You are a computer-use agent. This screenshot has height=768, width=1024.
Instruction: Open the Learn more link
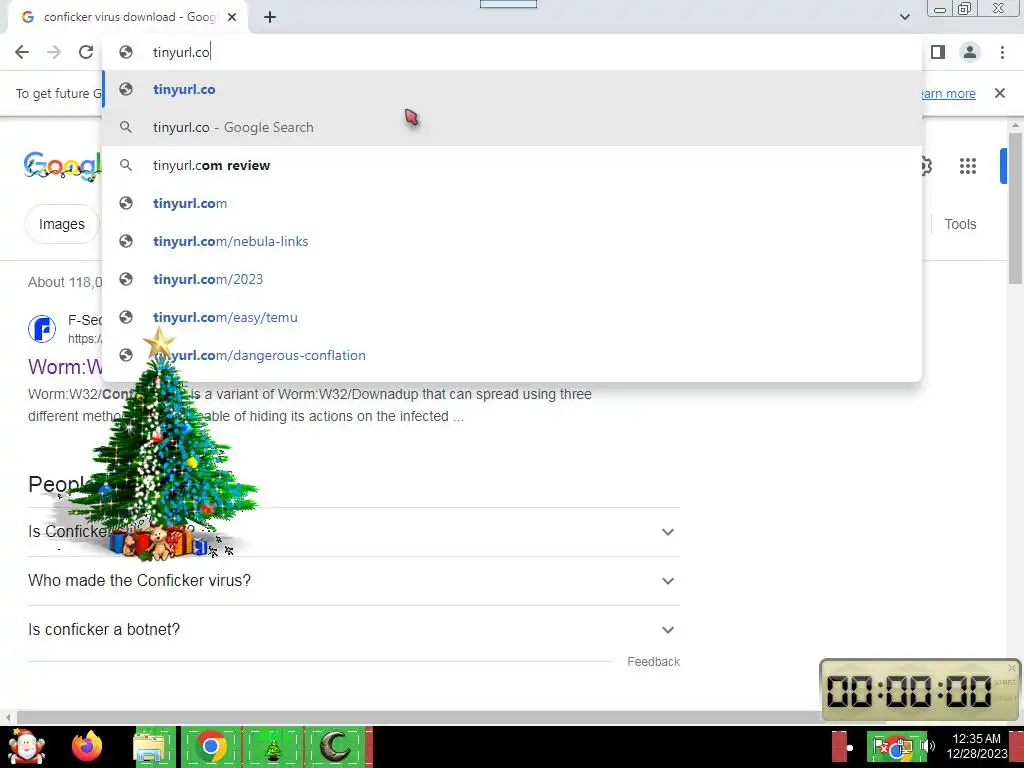click(946, 93)
